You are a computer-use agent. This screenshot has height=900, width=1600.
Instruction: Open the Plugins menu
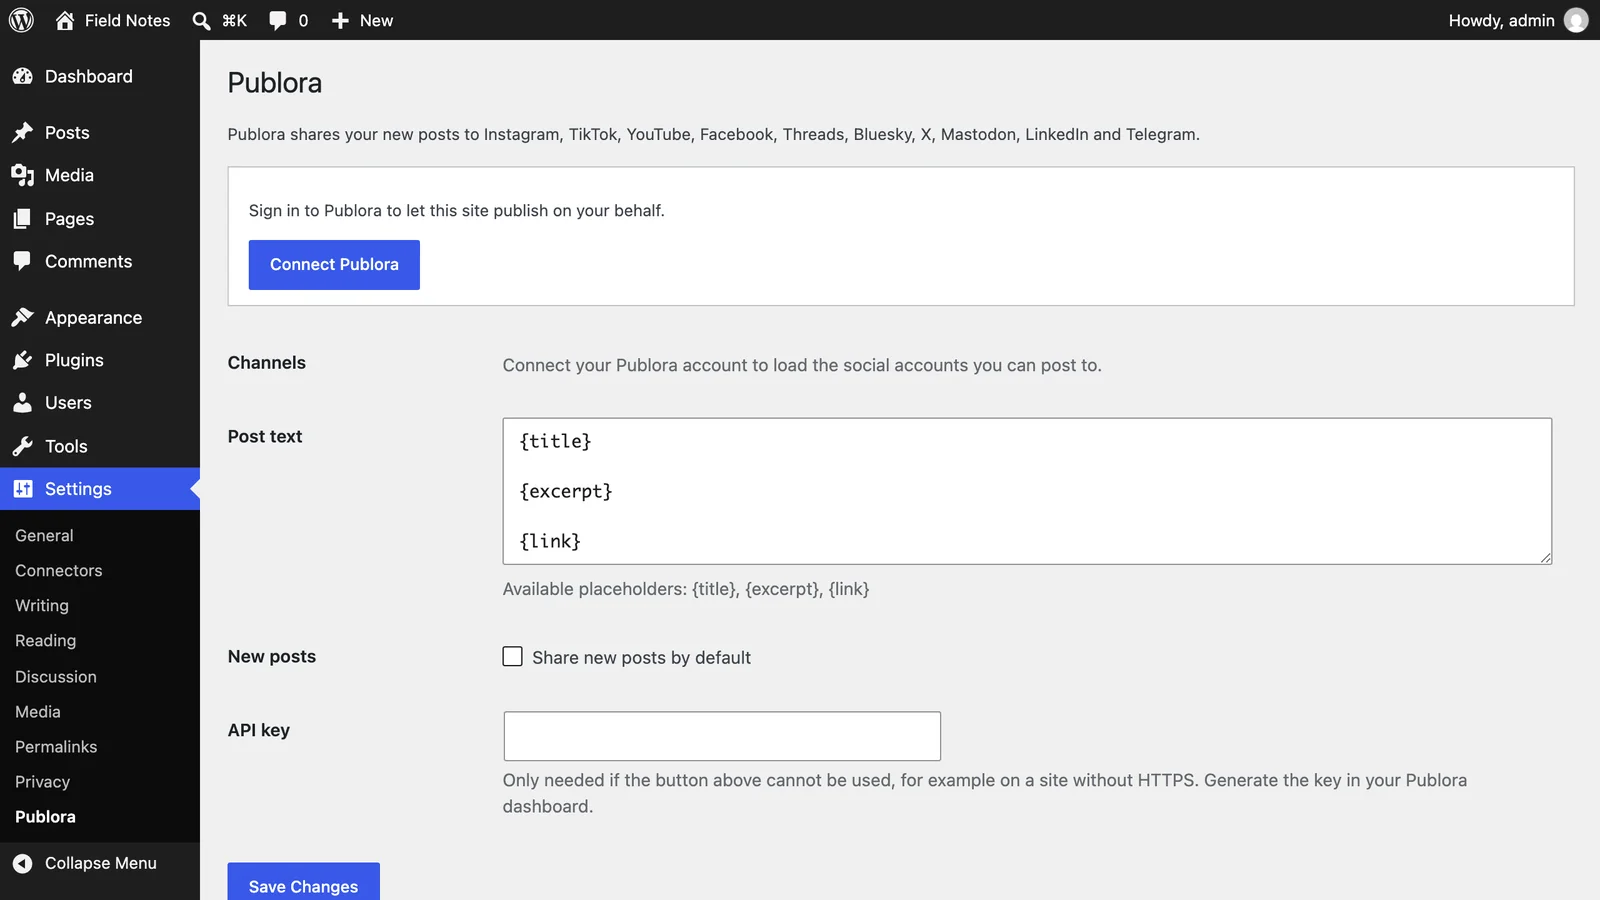100,360
